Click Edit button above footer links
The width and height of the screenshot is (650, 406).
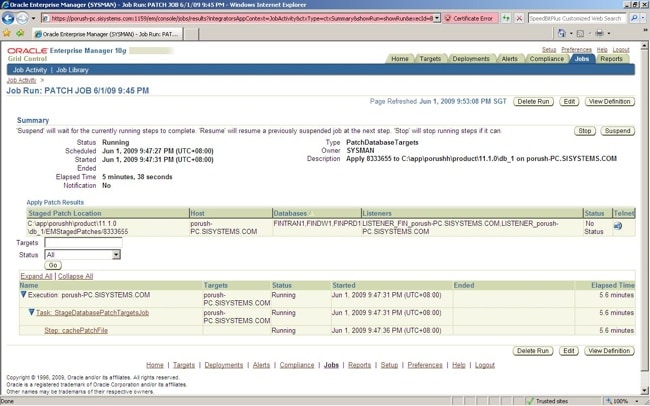[x=569, y=351]
